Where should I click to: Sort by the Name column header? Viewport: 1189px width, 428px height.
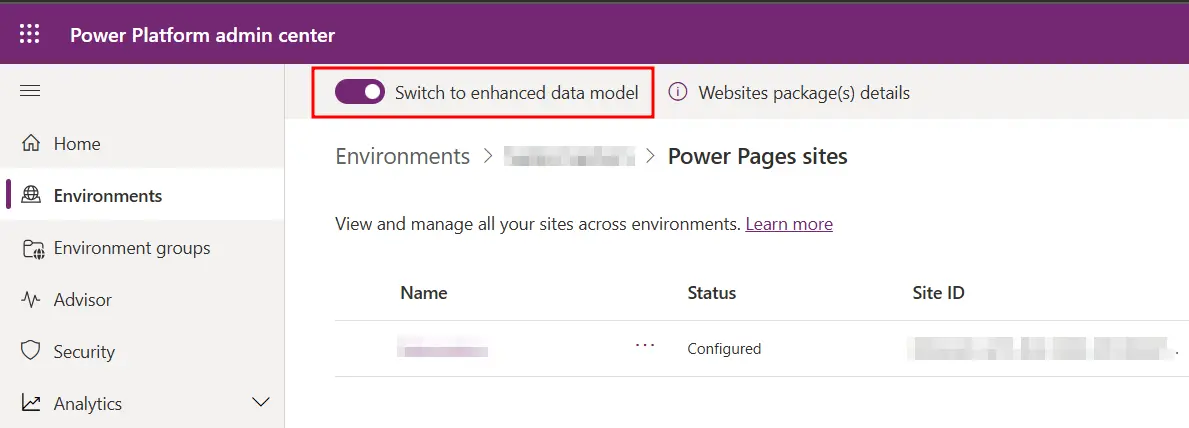424,293
